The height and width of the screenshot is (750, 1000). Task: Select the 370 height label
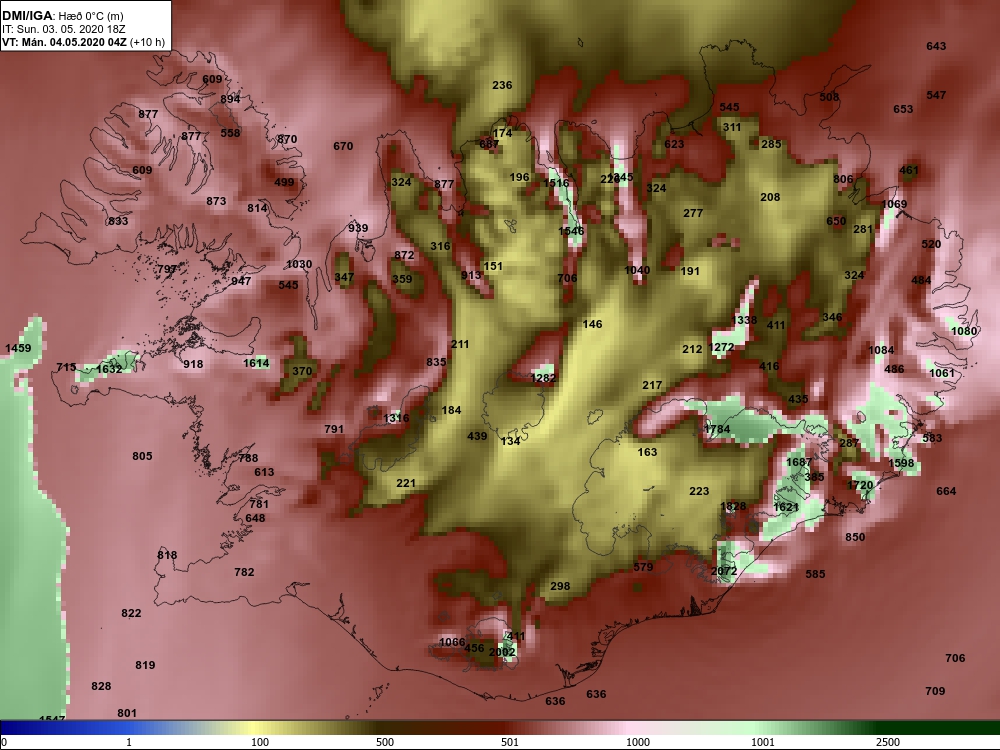click(302, 371)
